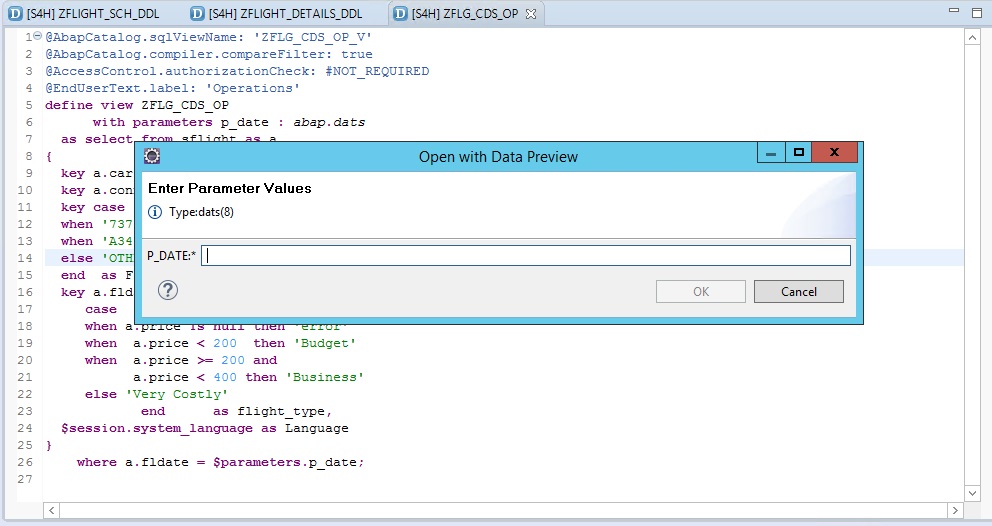Maximize the Open with Data Preview dialog
Image resolution: width=992 pixels, height=526 pixels.
pos(798,153)
